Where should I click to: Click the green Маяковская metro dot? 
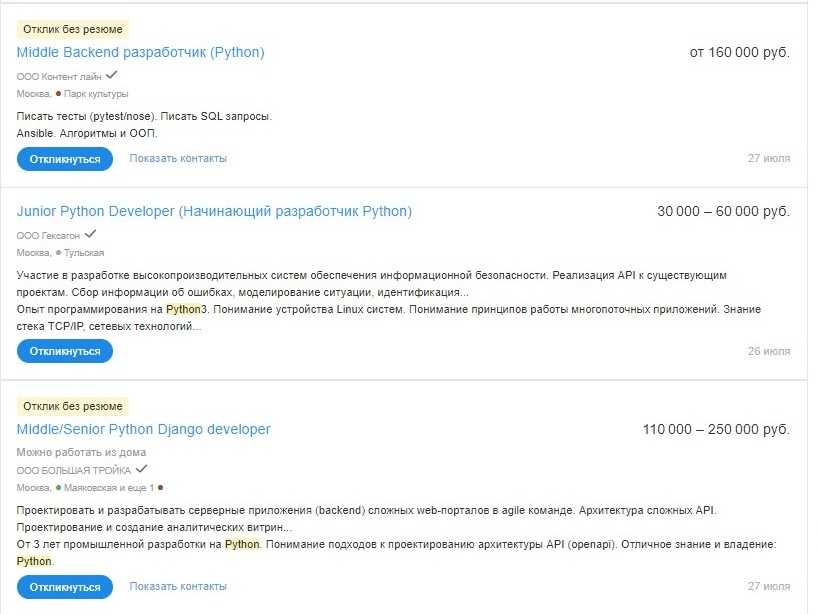point(59,488)
